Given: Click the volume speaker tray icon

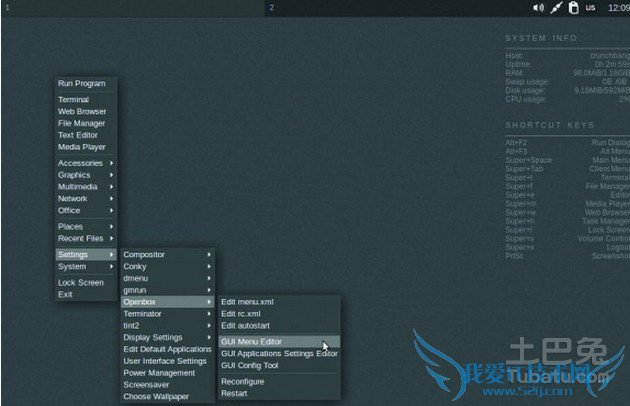Looking at the screenshot, I should tap(538, 8).
